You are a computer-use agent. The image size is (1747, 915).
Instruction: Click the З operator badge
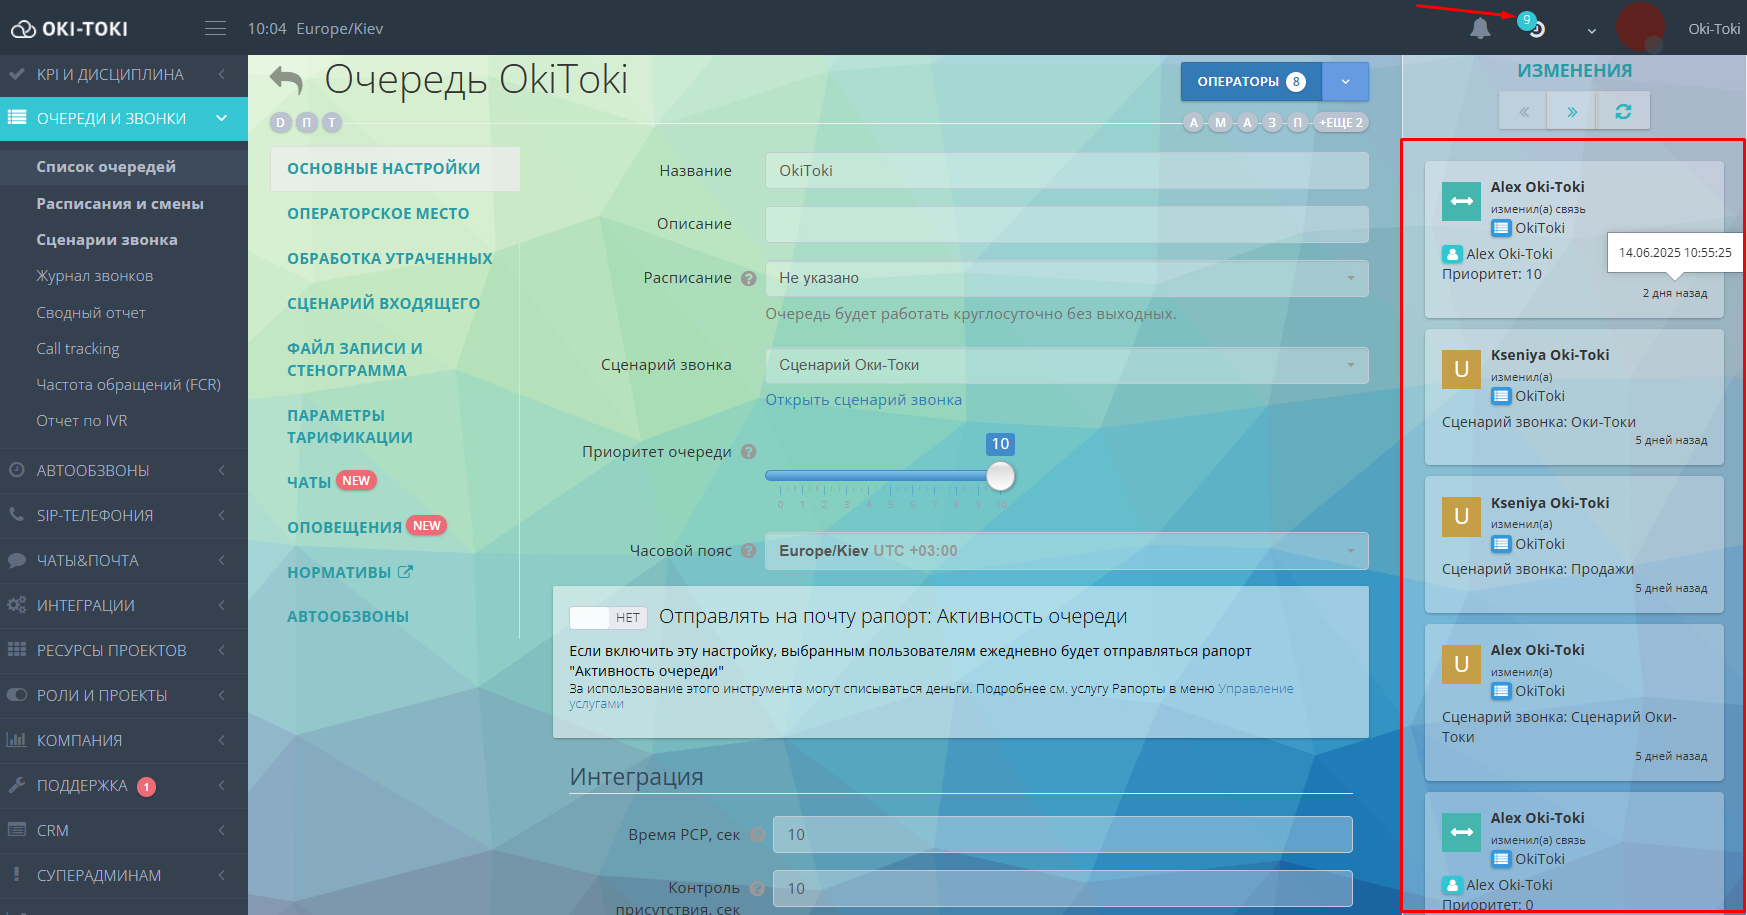coord(1272,123)
